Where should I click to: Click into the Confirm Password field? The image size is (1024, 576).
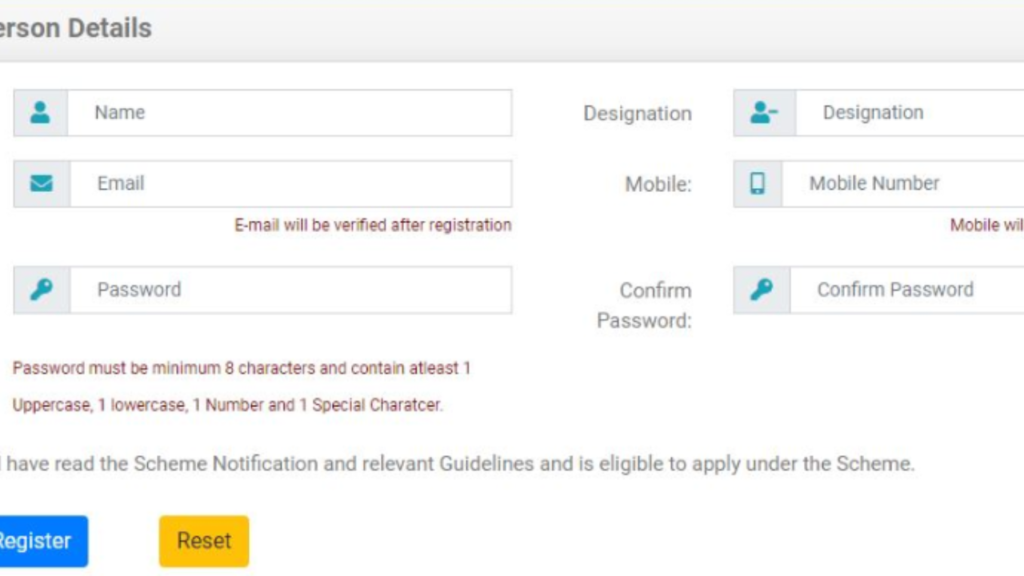(906, 290)
